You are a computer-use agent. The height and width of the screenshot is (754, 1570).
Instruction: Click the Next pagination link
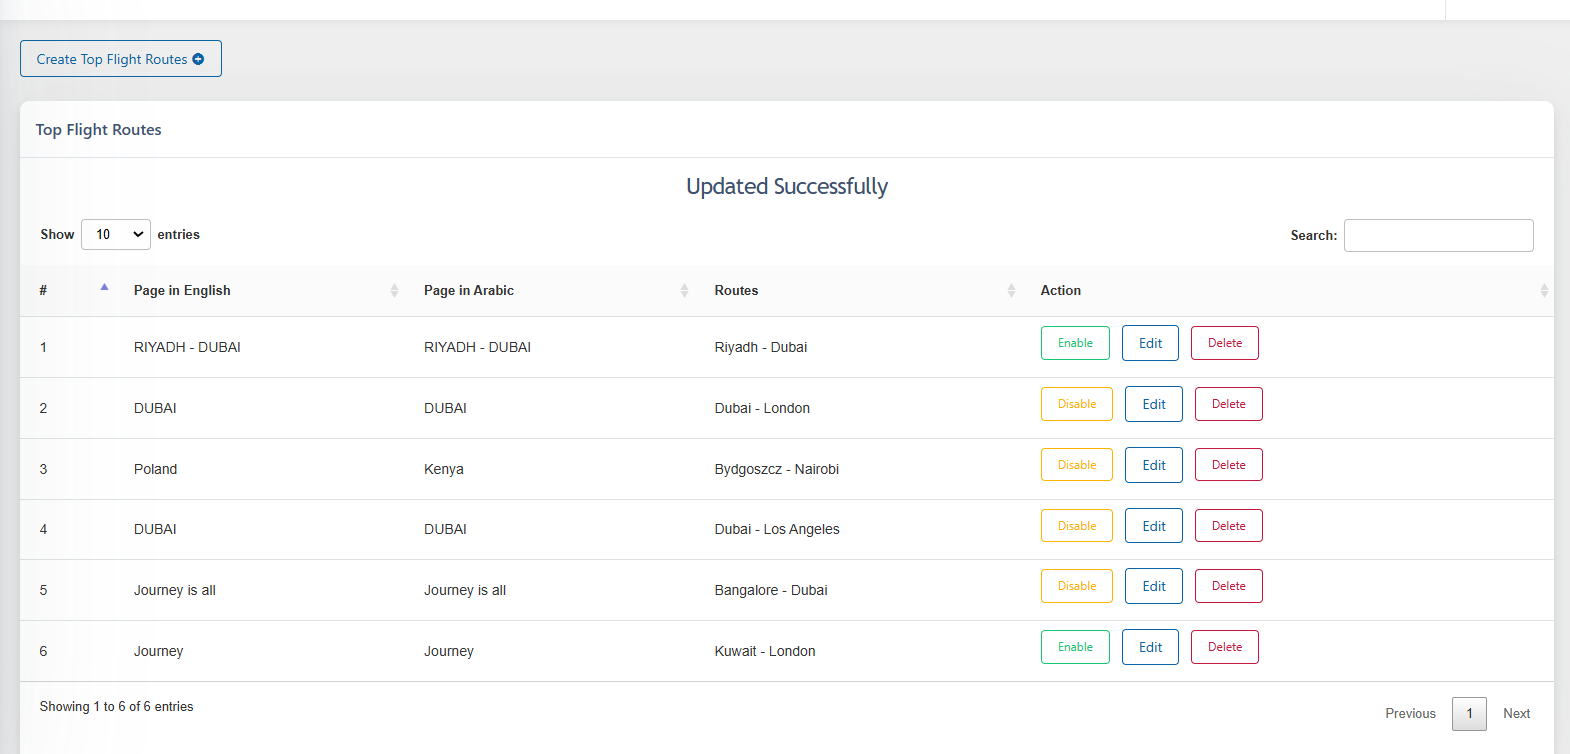coord(1516,713)
